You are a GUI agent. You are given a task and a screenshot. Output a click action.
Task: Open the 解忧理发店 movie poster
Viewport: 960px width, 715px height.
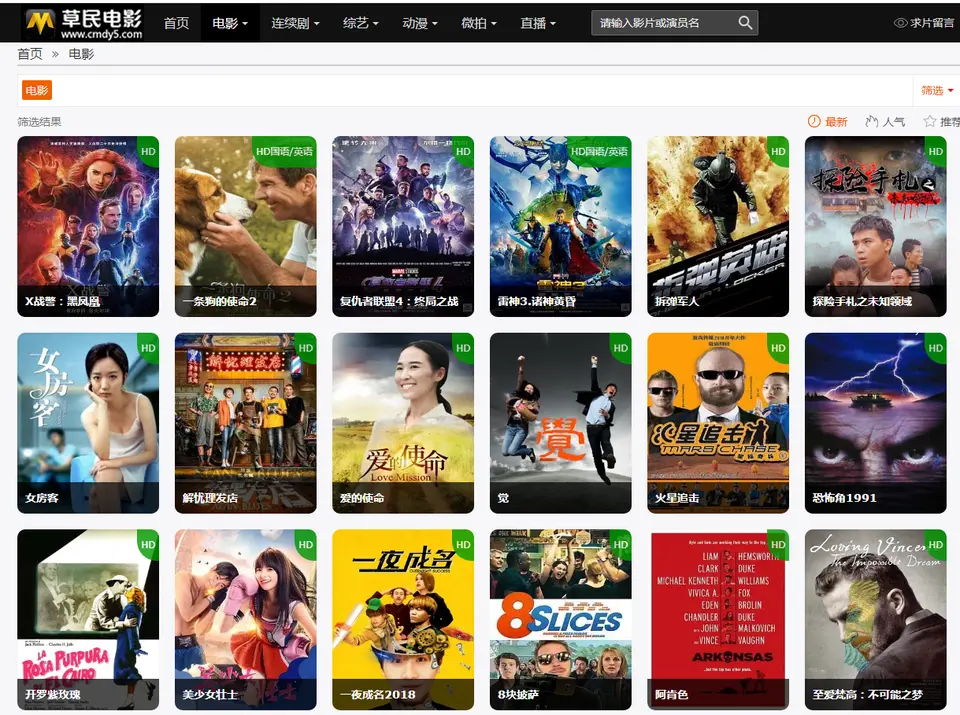pos(246,422)
